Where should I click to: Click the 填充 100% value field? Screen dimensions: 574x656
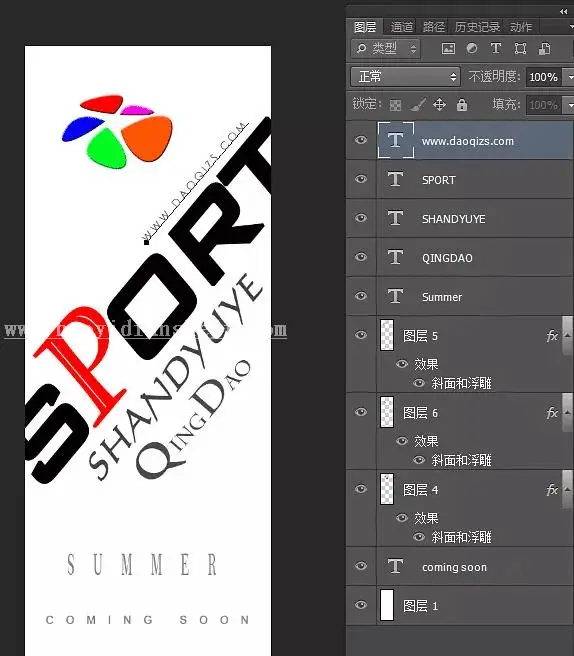(x=543, y=105)
